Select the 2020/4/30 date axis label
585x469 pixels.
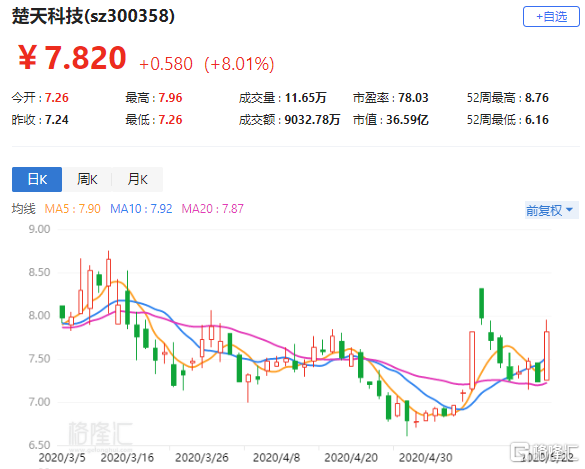pos(426,457)
